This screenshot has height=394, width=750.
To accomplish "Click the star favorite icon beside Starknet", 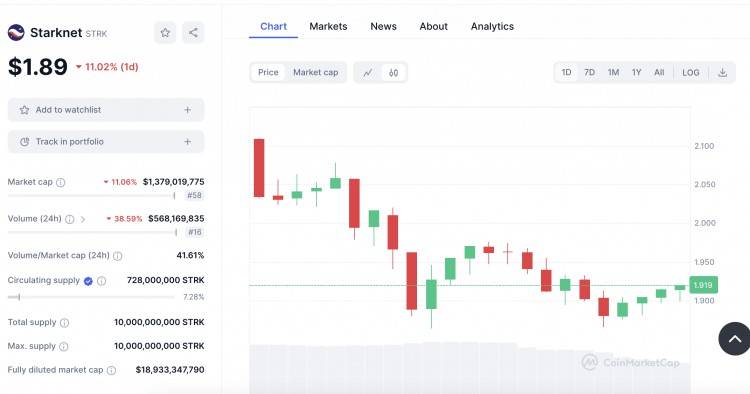I will 165,33.
